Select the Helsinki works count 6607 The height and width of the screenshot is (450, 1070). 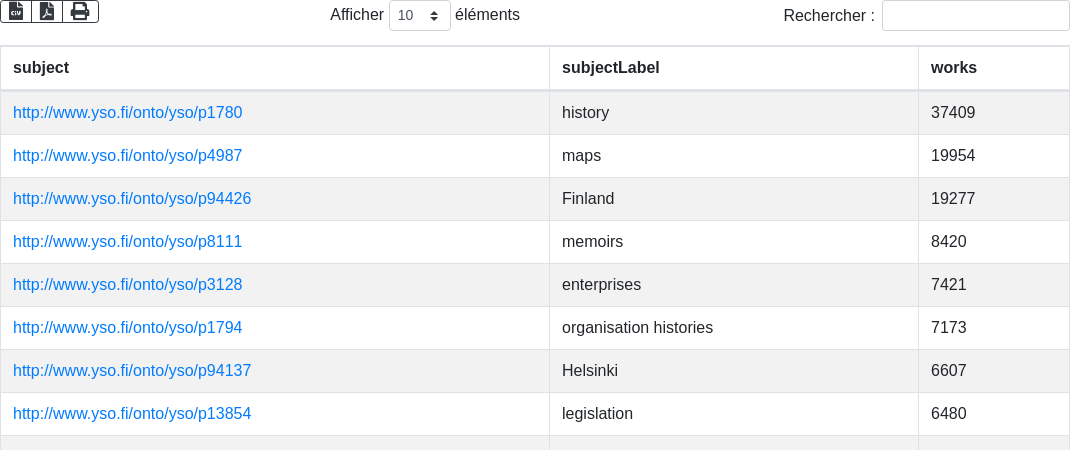[x=994, y=370]
